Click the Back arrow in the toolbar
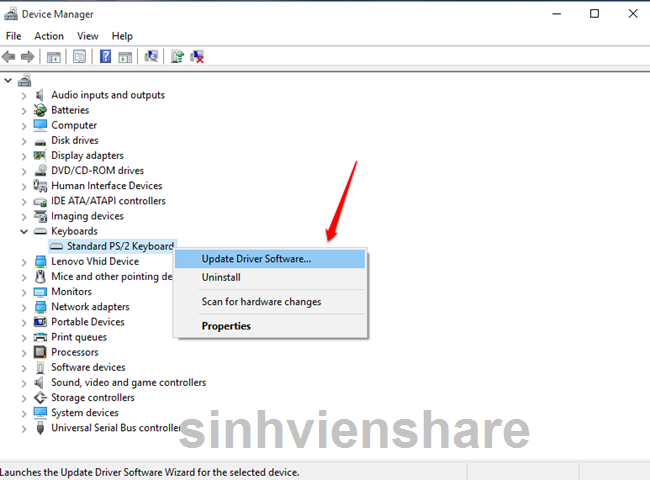Screen dimensions: 650x480 [9, 57]
